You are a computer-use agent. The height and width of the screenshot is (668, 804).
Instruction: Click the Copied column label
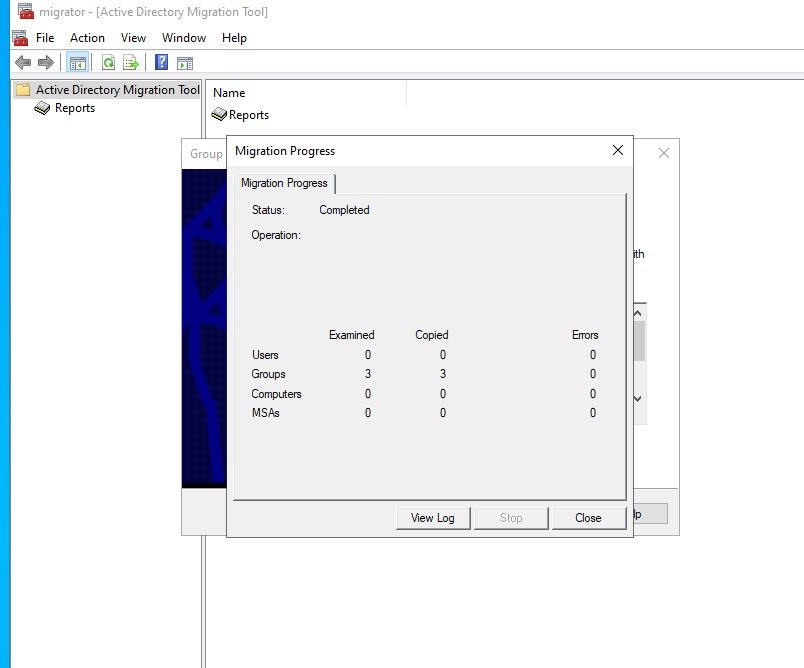point(432,335)
